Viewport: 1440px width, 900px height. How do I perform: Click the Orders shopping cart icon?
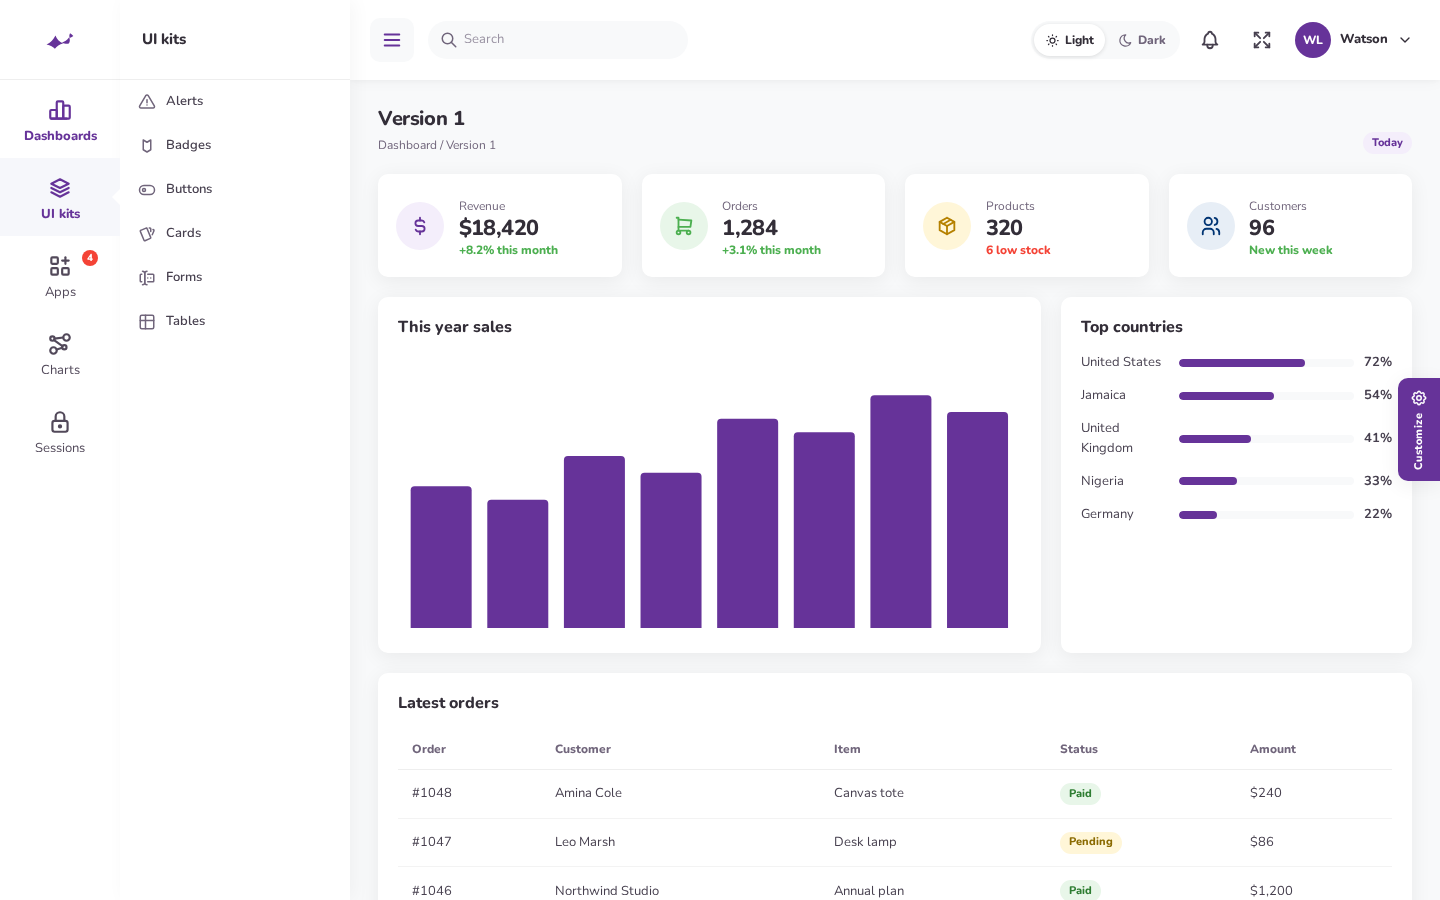pos(684,226)
